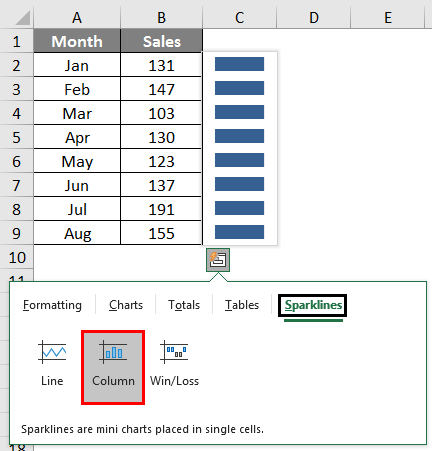
Task: Click the cell with value 103
Action: 161,113
